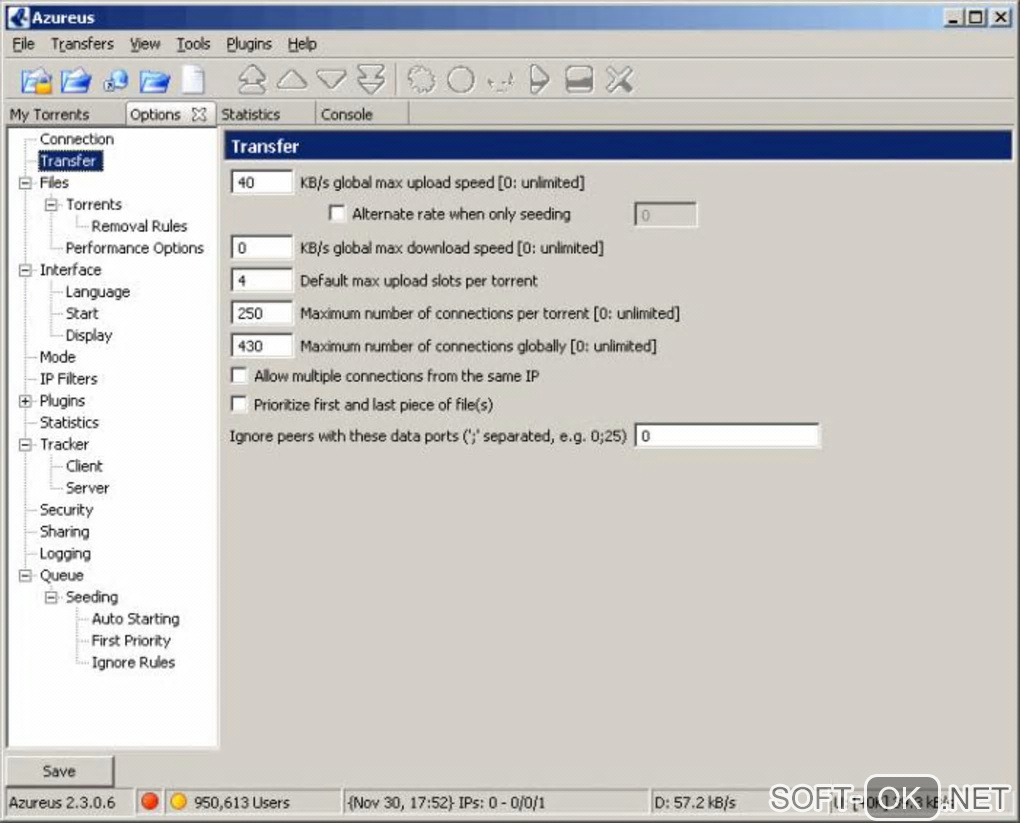The width and height of the screenshot is (1020, 823).
Task: Check Allow multiple connections from same IP
Action: (239, 375)
